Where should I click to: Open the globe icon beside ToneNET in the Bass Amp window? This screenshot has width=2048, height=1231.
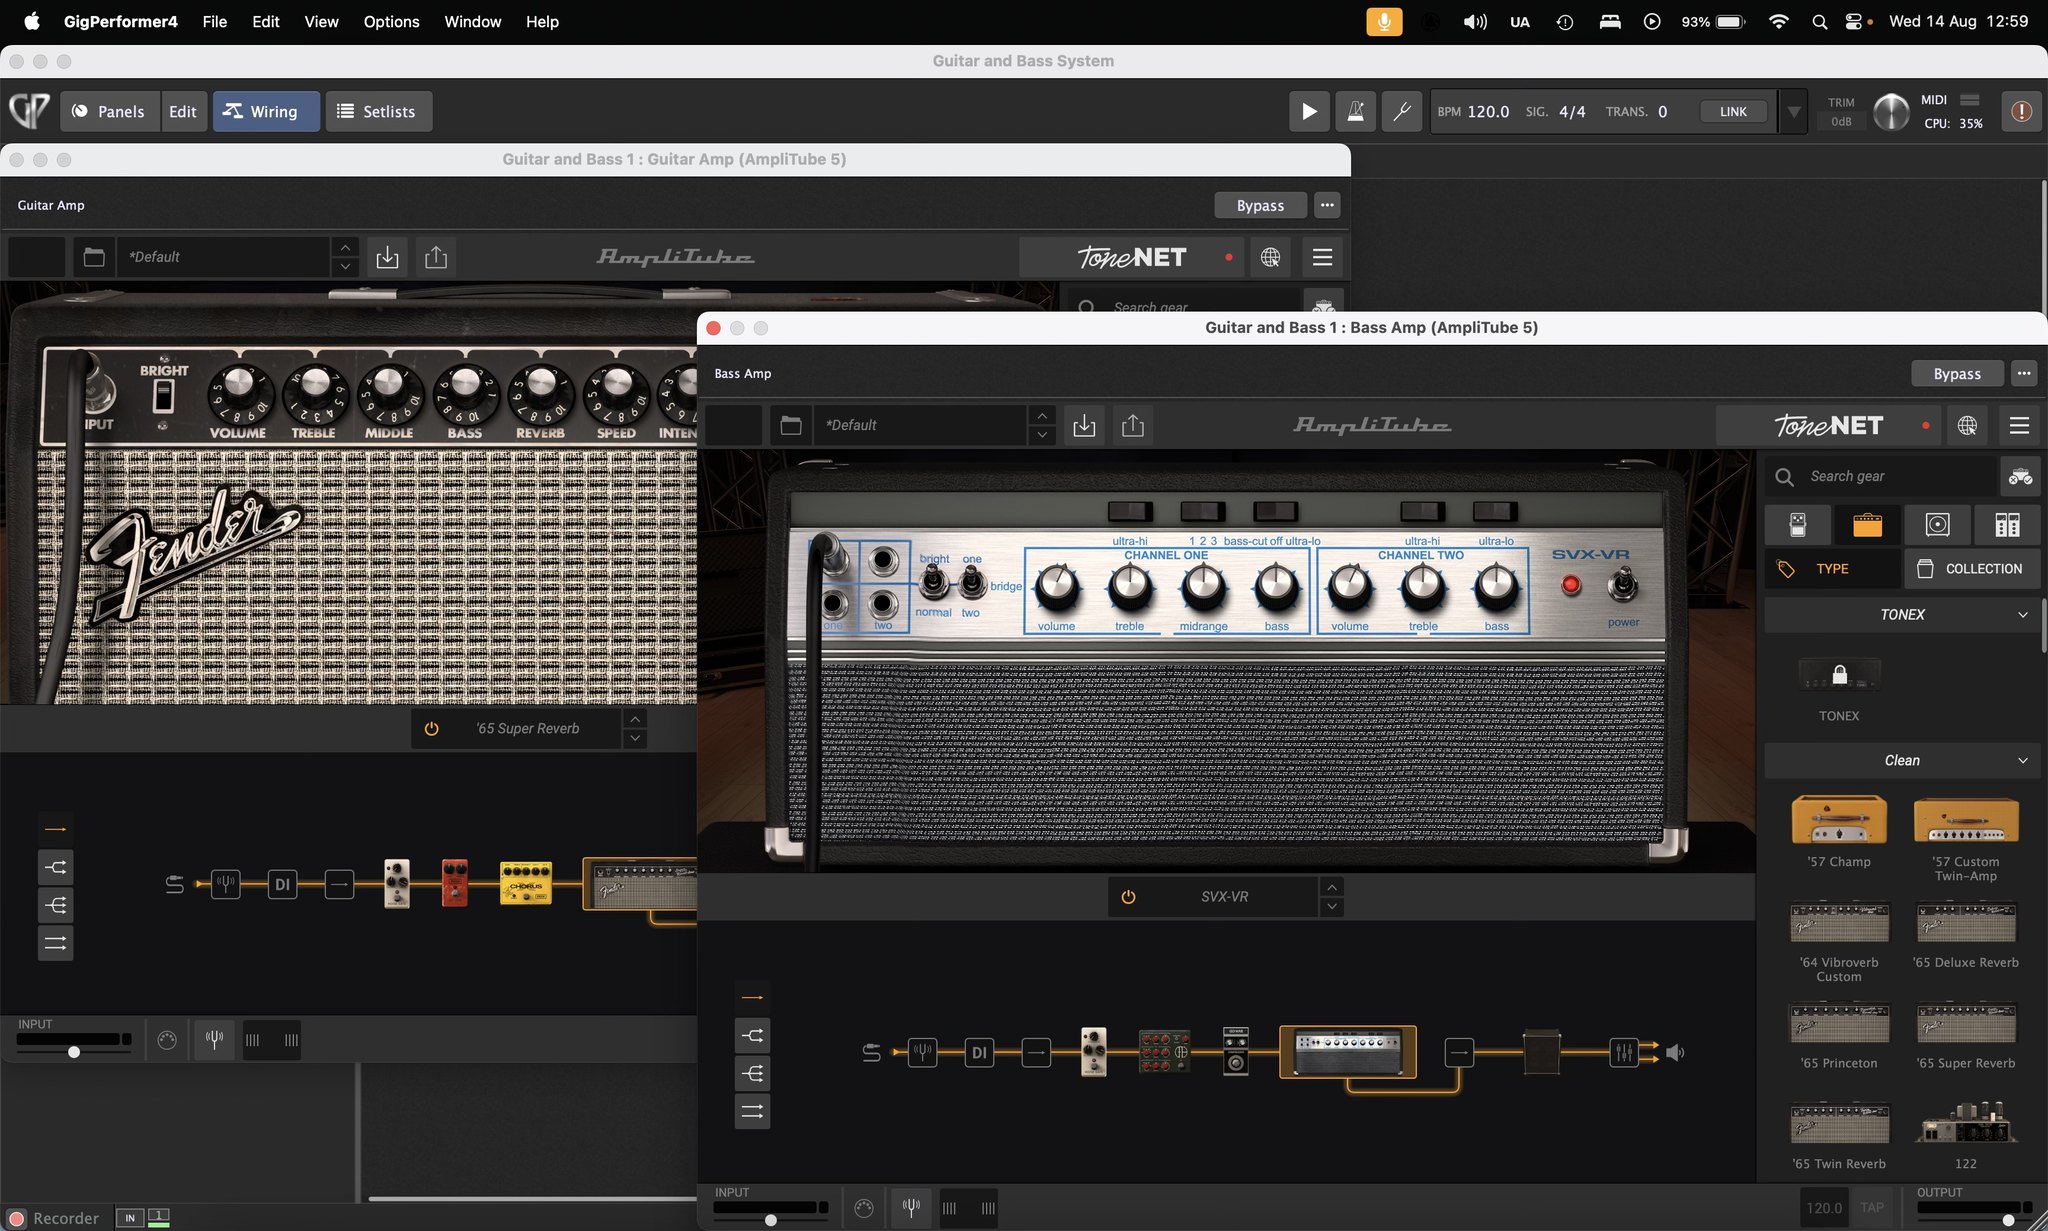click(1967, 425)
